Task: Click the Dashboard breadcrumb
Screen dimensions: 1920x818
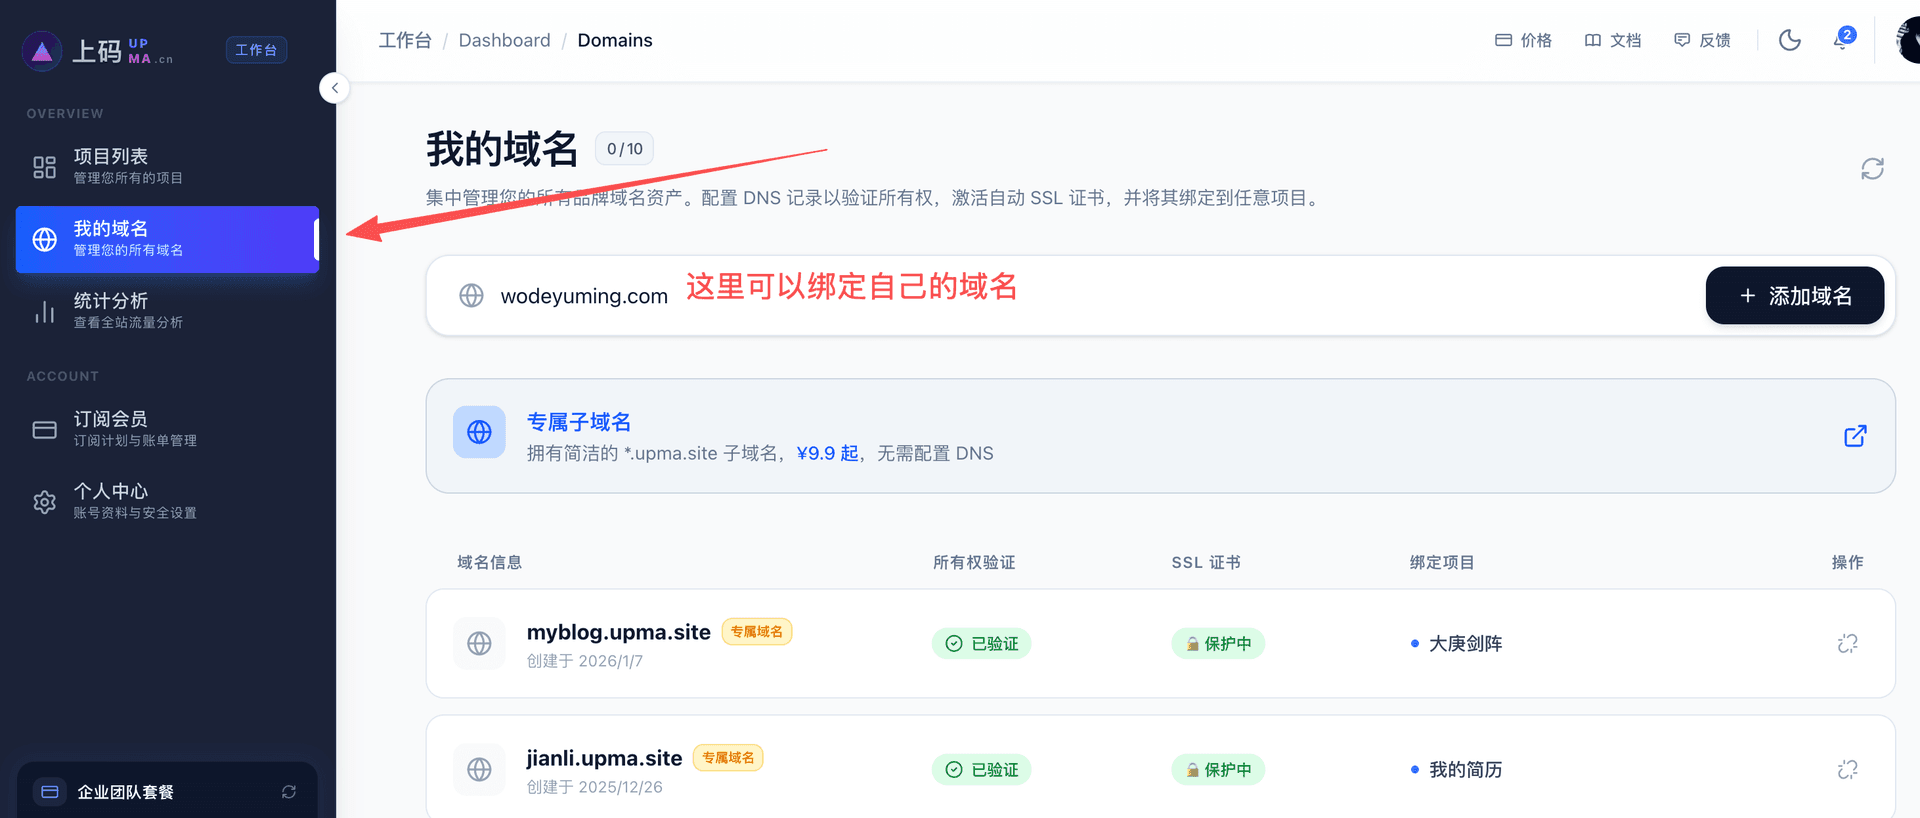Action: (504, 40)
